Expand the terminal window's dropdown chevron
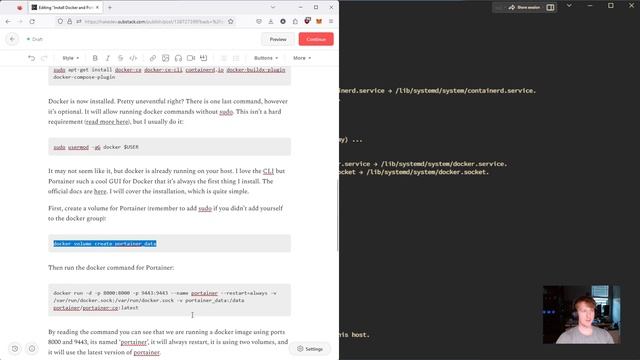This screenshot has height=360, width=640. point(569,6)
